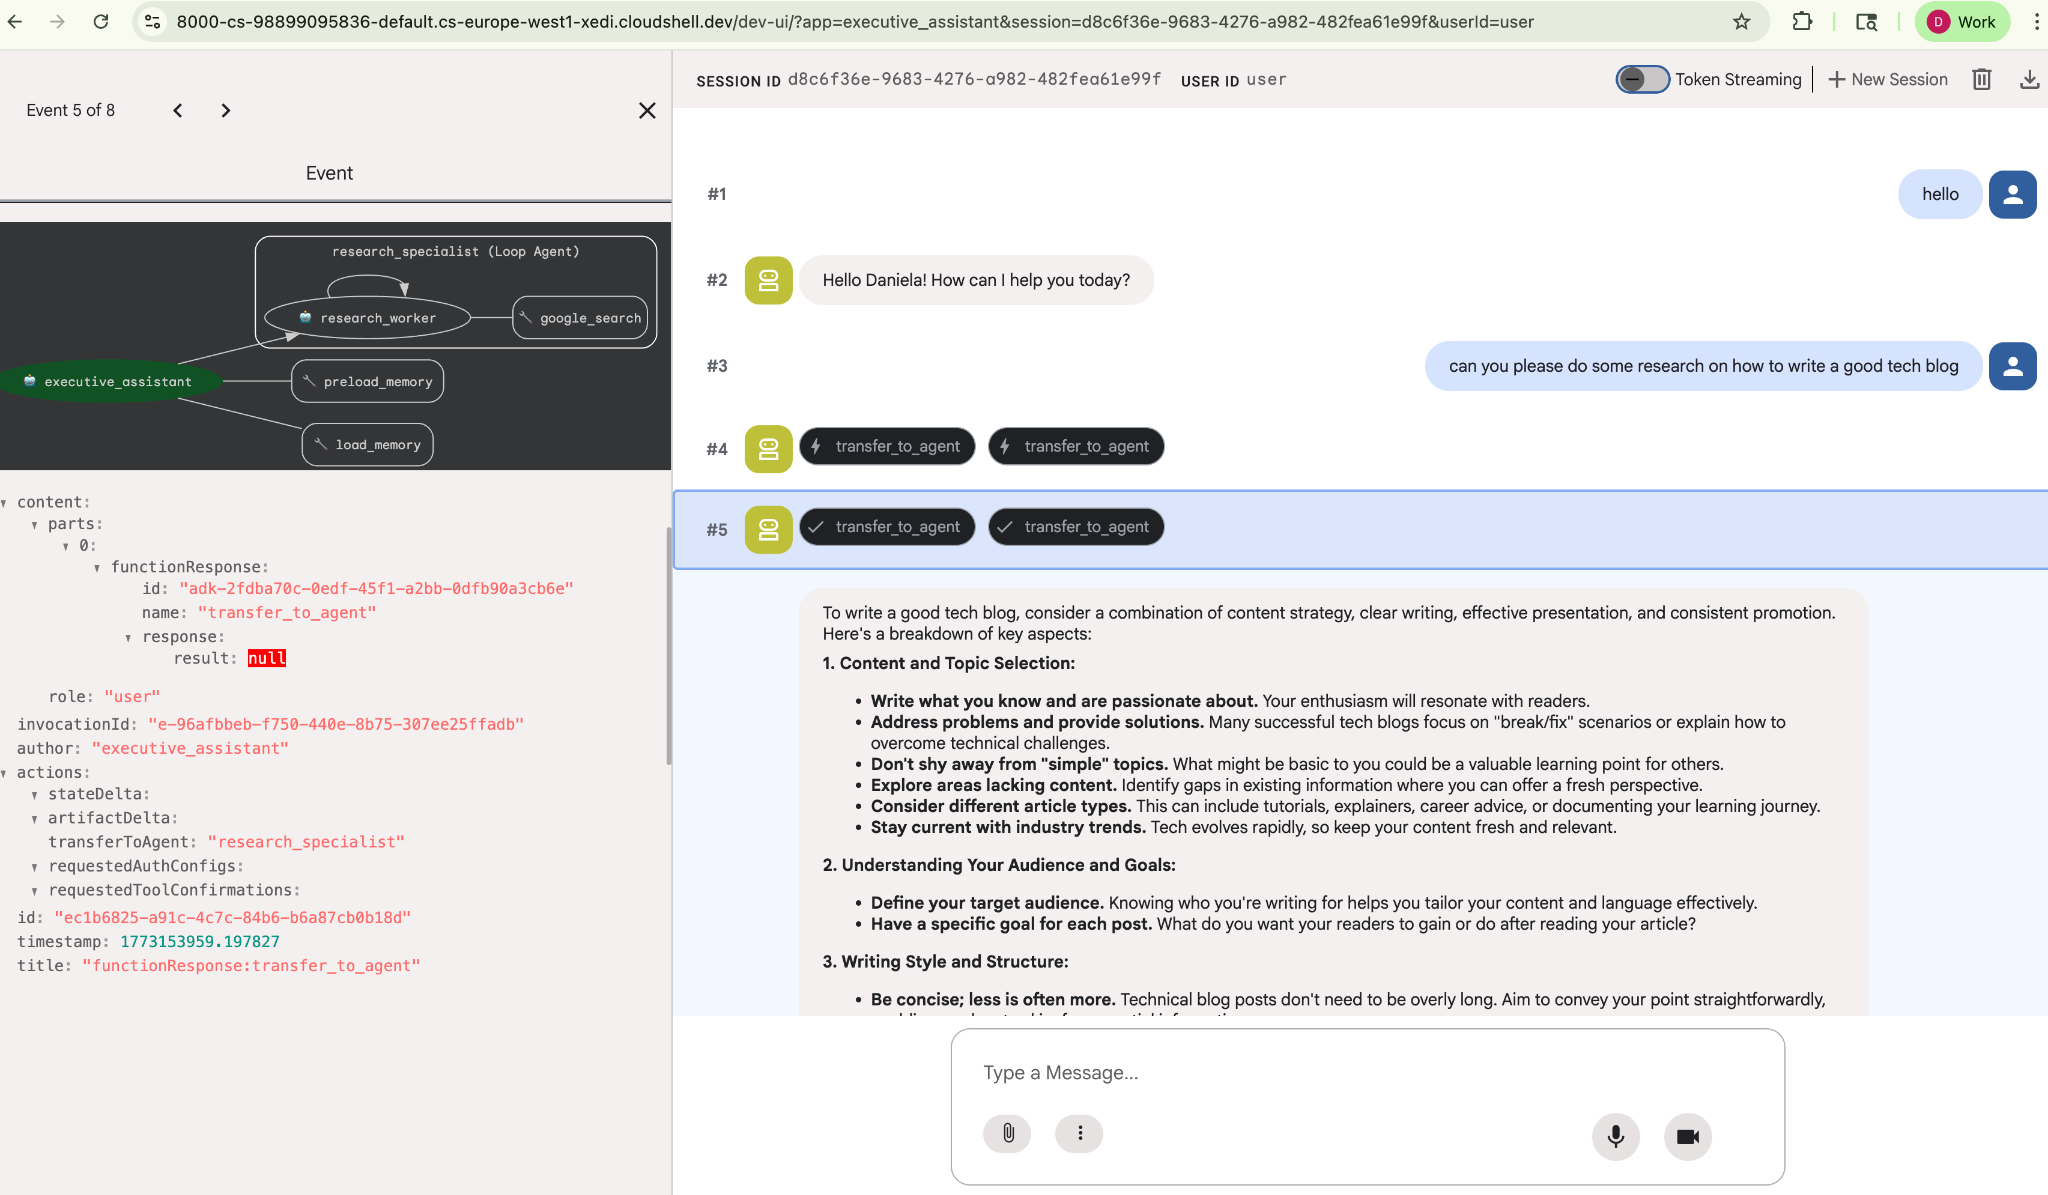Open first transfer_to_agent chip in event #4
Viewport: 2048px width, 1195px height.
(886, 446)
